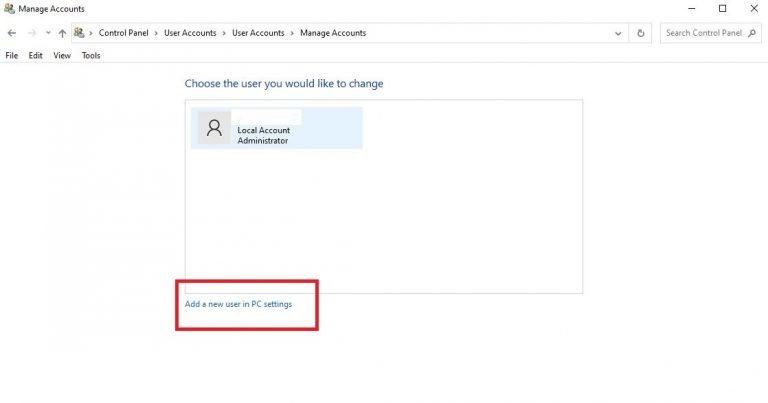Image resolution: width=768 pixels, height=403 pixels.
Task: Open the Edit menu
Action: [35, 55]
